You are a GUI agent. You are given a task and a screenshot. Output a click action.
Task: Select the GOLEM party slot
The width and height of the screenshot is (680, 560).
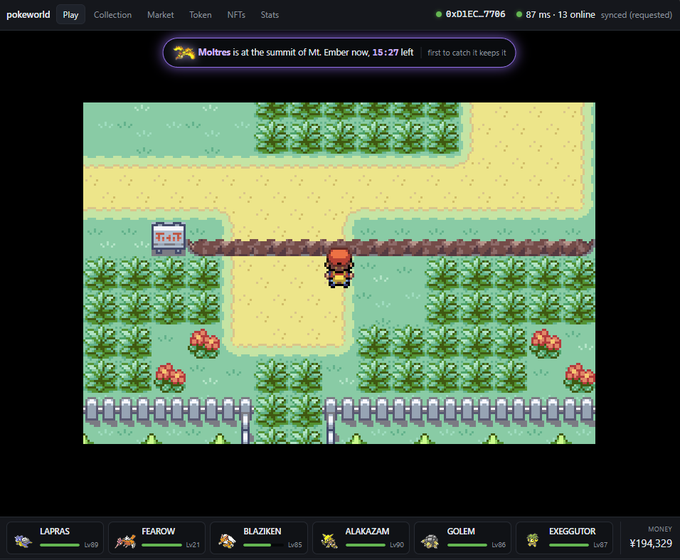tap(463, 538)
